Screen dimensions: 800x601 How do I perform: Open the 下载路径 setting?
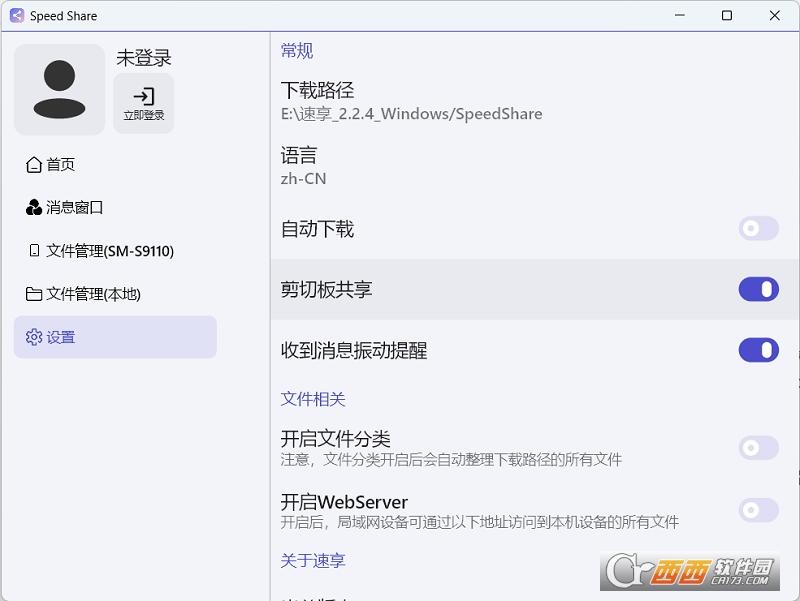tap(411, 101)
